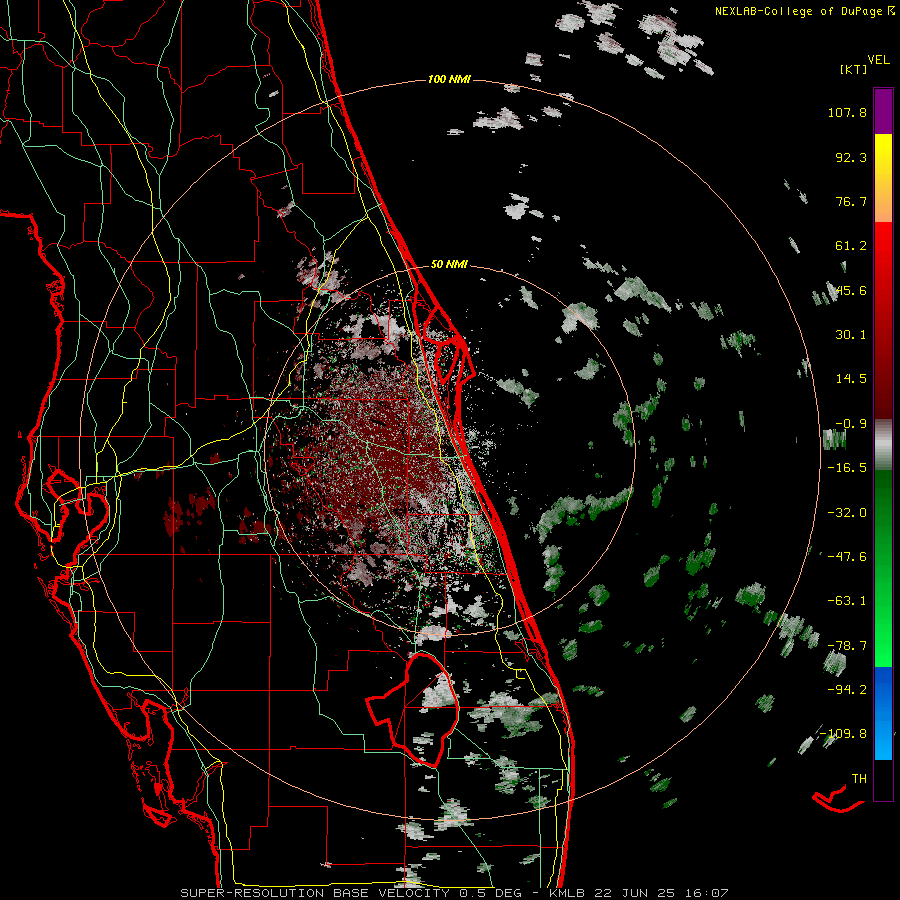This screenshot has height=900, width=900.
Task: Click the -0.9 legend value
Action: click(851, 424)
